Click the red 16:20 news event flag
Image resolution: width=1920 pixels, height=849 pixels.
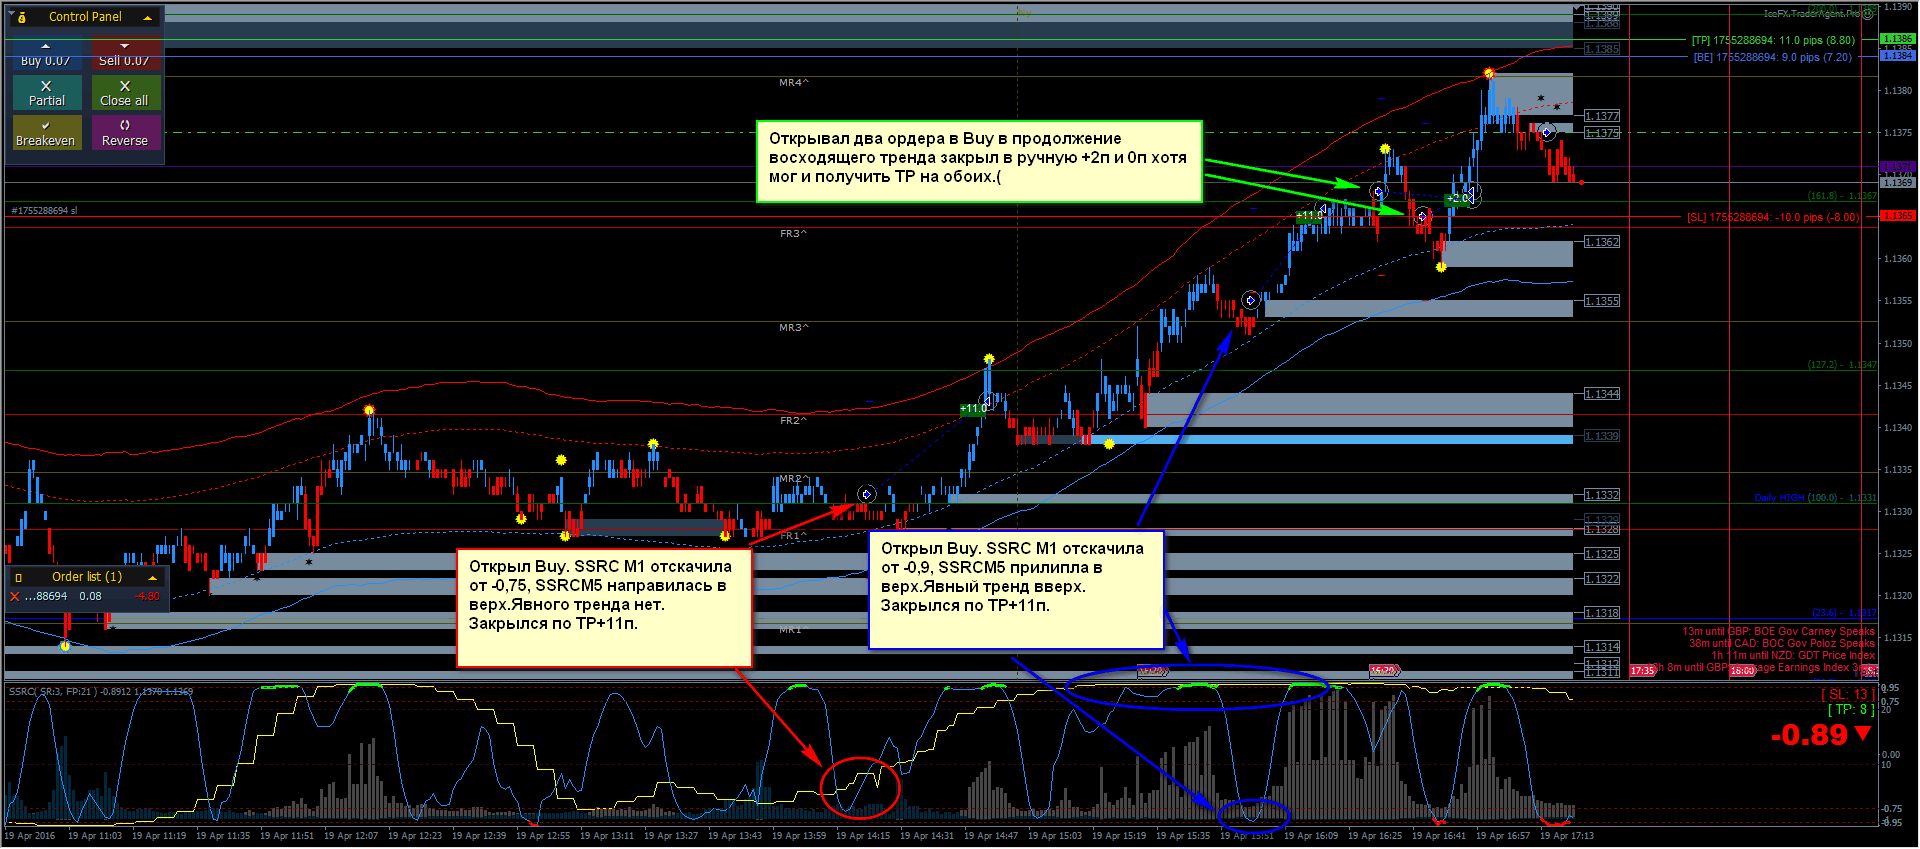[x=1384, y=671]
